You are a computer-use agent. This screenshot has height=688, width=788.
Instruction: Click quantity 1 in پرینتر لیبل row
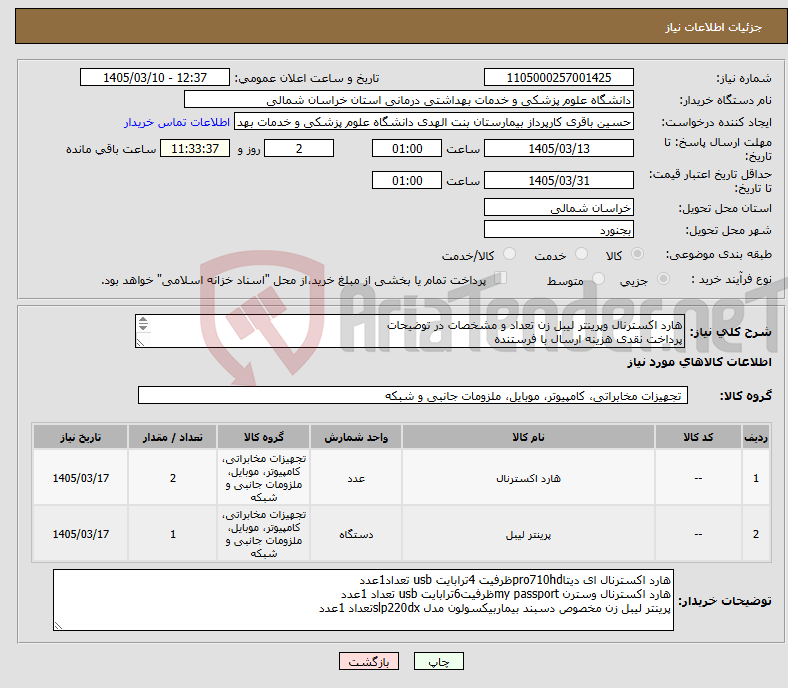(x=172, y=534)
